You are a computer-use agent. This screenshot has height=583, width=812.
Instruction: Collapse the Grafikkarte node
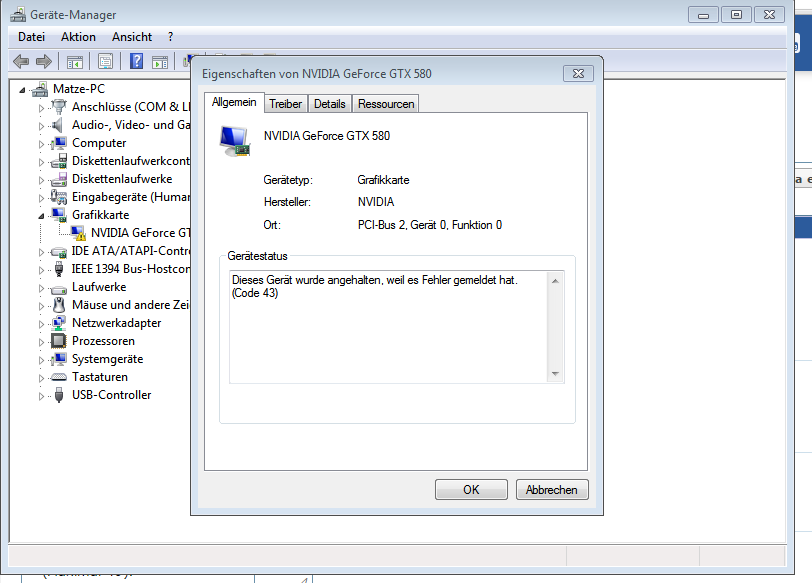tap(41, 216)
